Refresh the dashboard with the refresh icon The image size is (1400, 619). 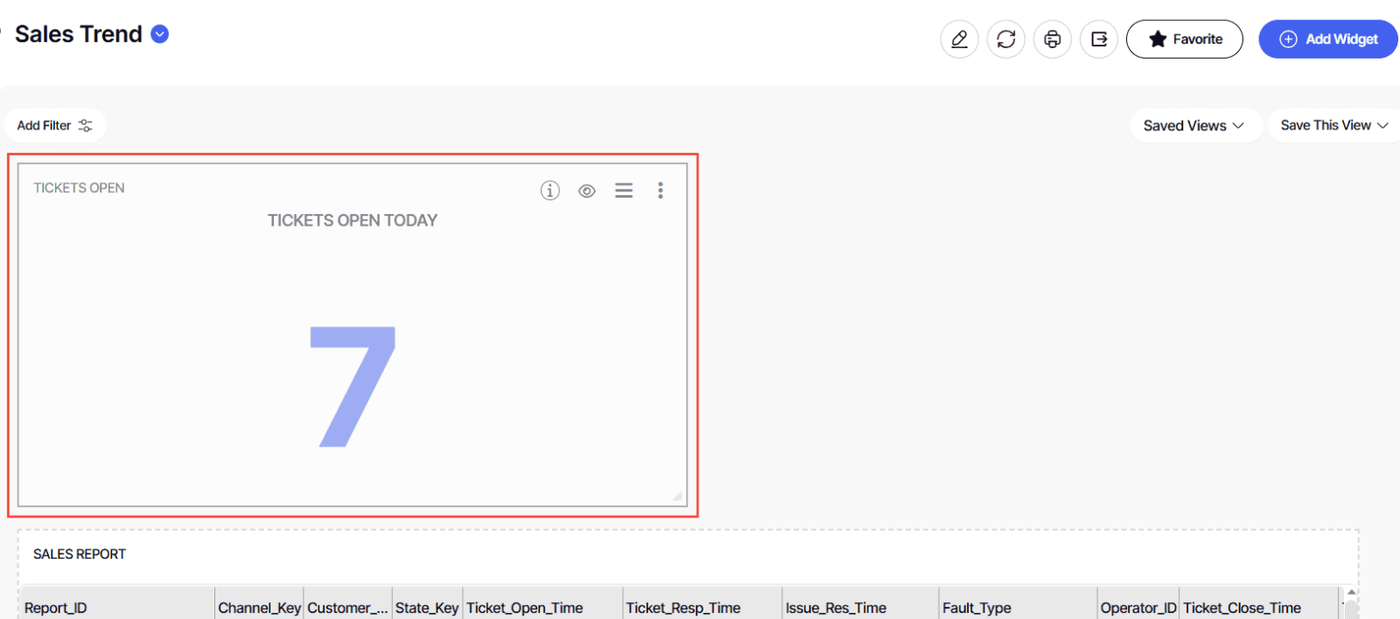coord(1006,39)
